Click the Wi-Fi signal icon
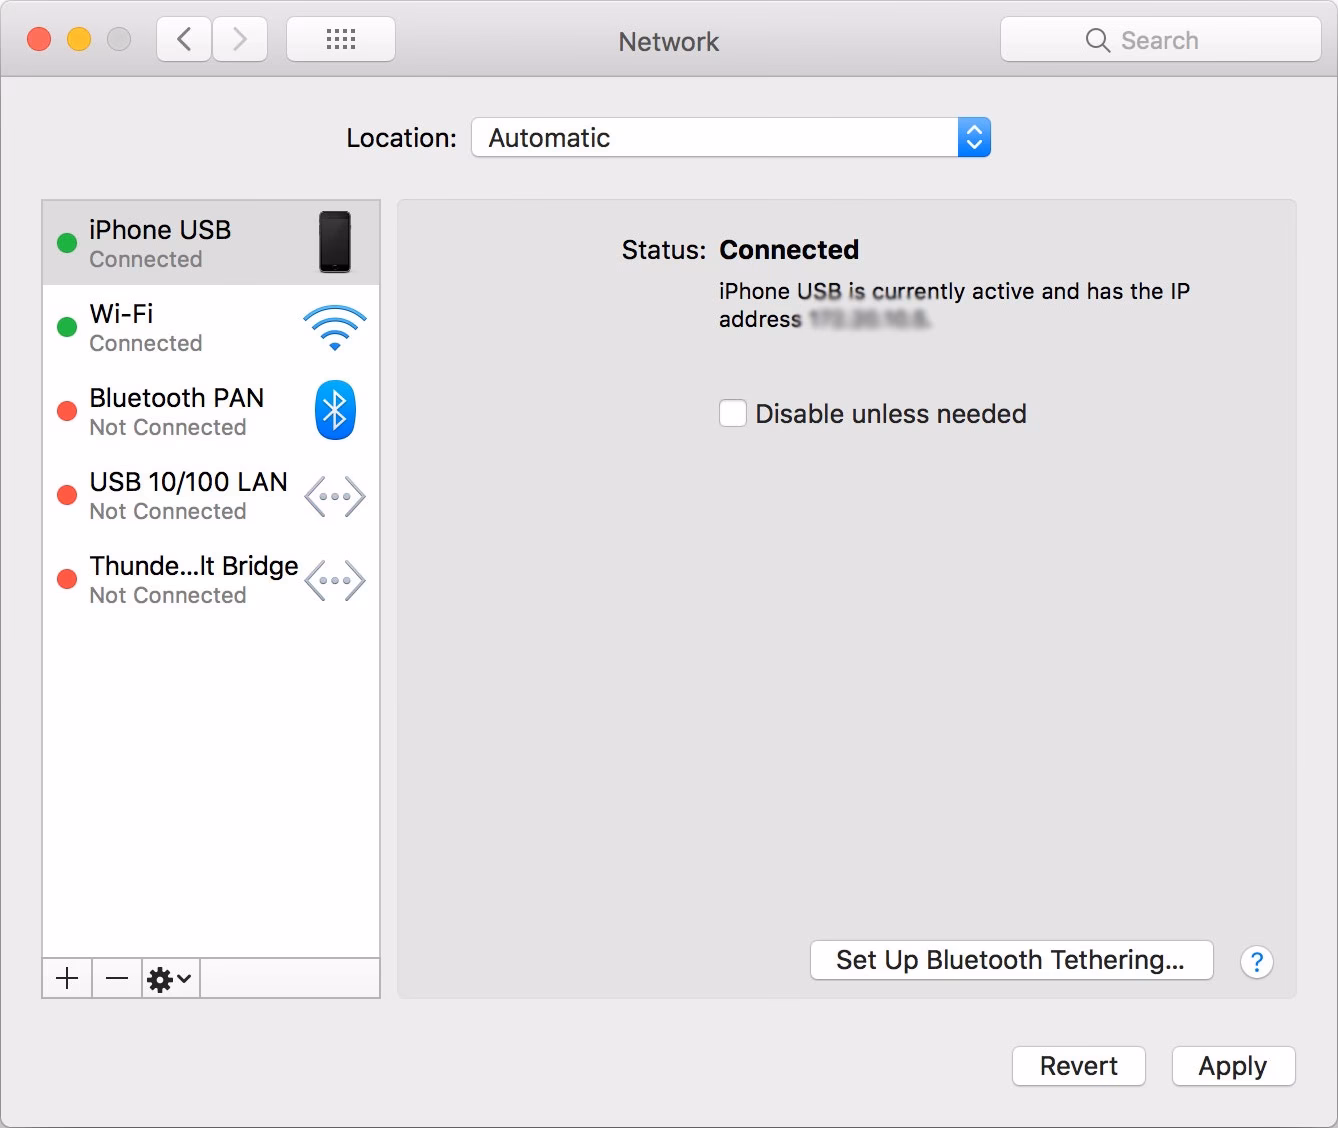1338x1128 pixels. (334, 326)
